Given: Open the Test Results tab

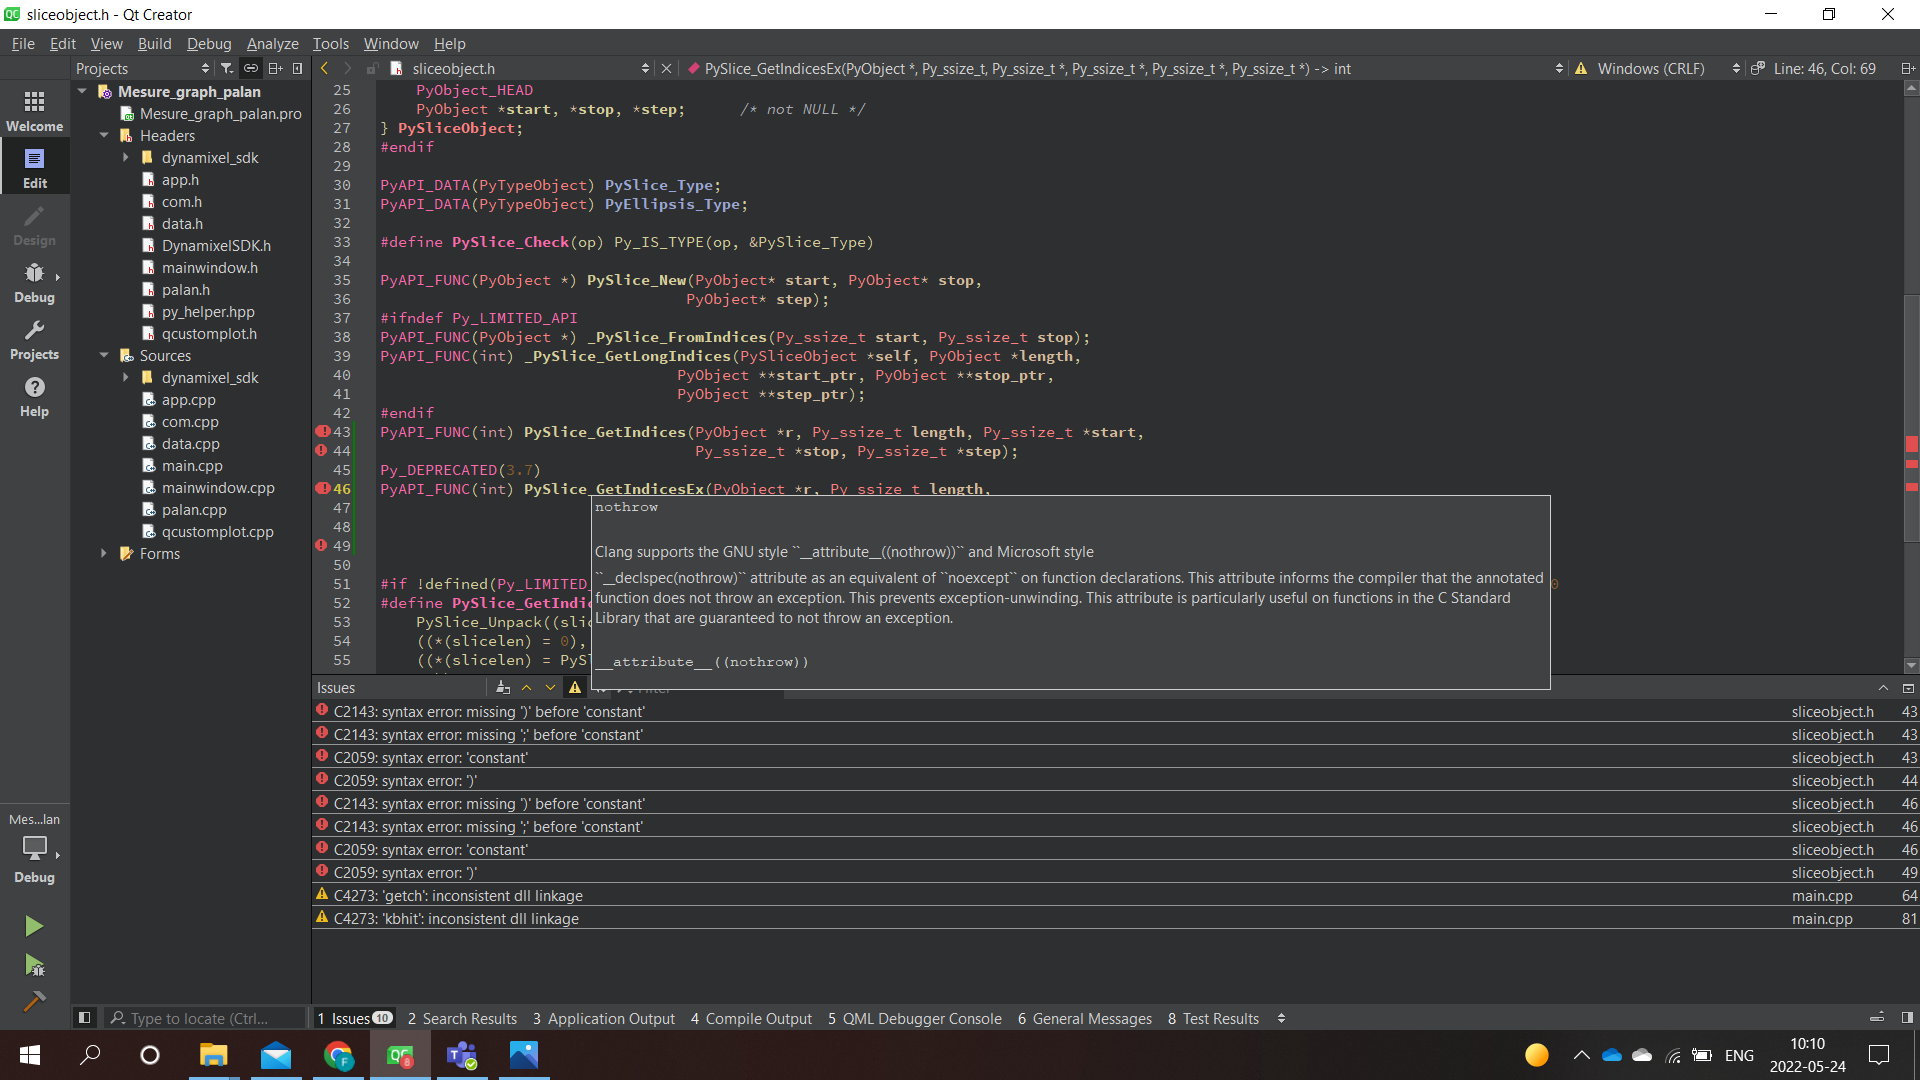Looking at the screenshot, I should pyautogui.click(x=1213, y=1018).
